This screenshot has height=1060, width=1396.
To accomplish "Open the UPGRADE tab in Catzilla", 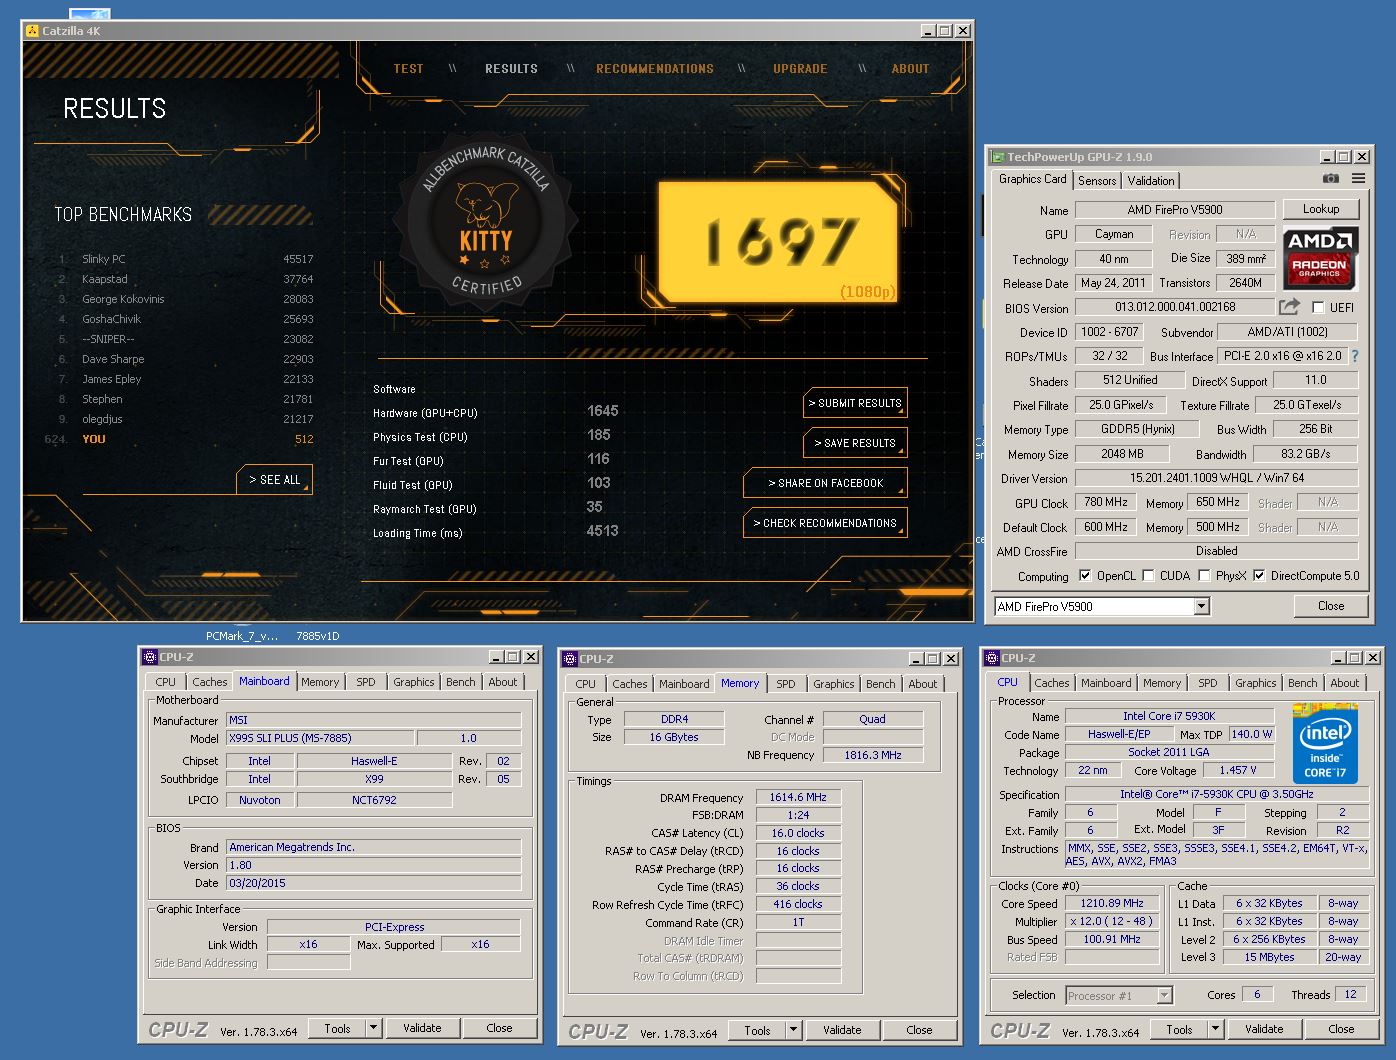I will (x=800, y=69).
